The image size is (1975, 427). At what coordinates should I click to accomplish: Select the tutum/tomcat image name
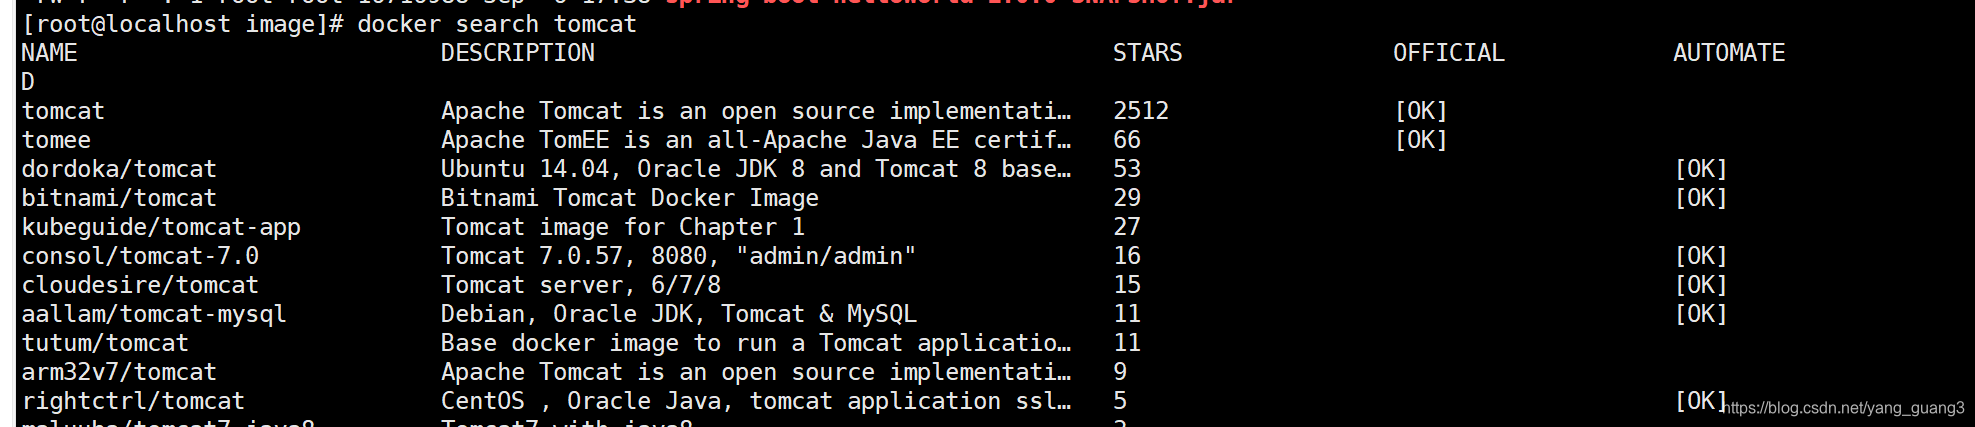click(x=105, y=343)
